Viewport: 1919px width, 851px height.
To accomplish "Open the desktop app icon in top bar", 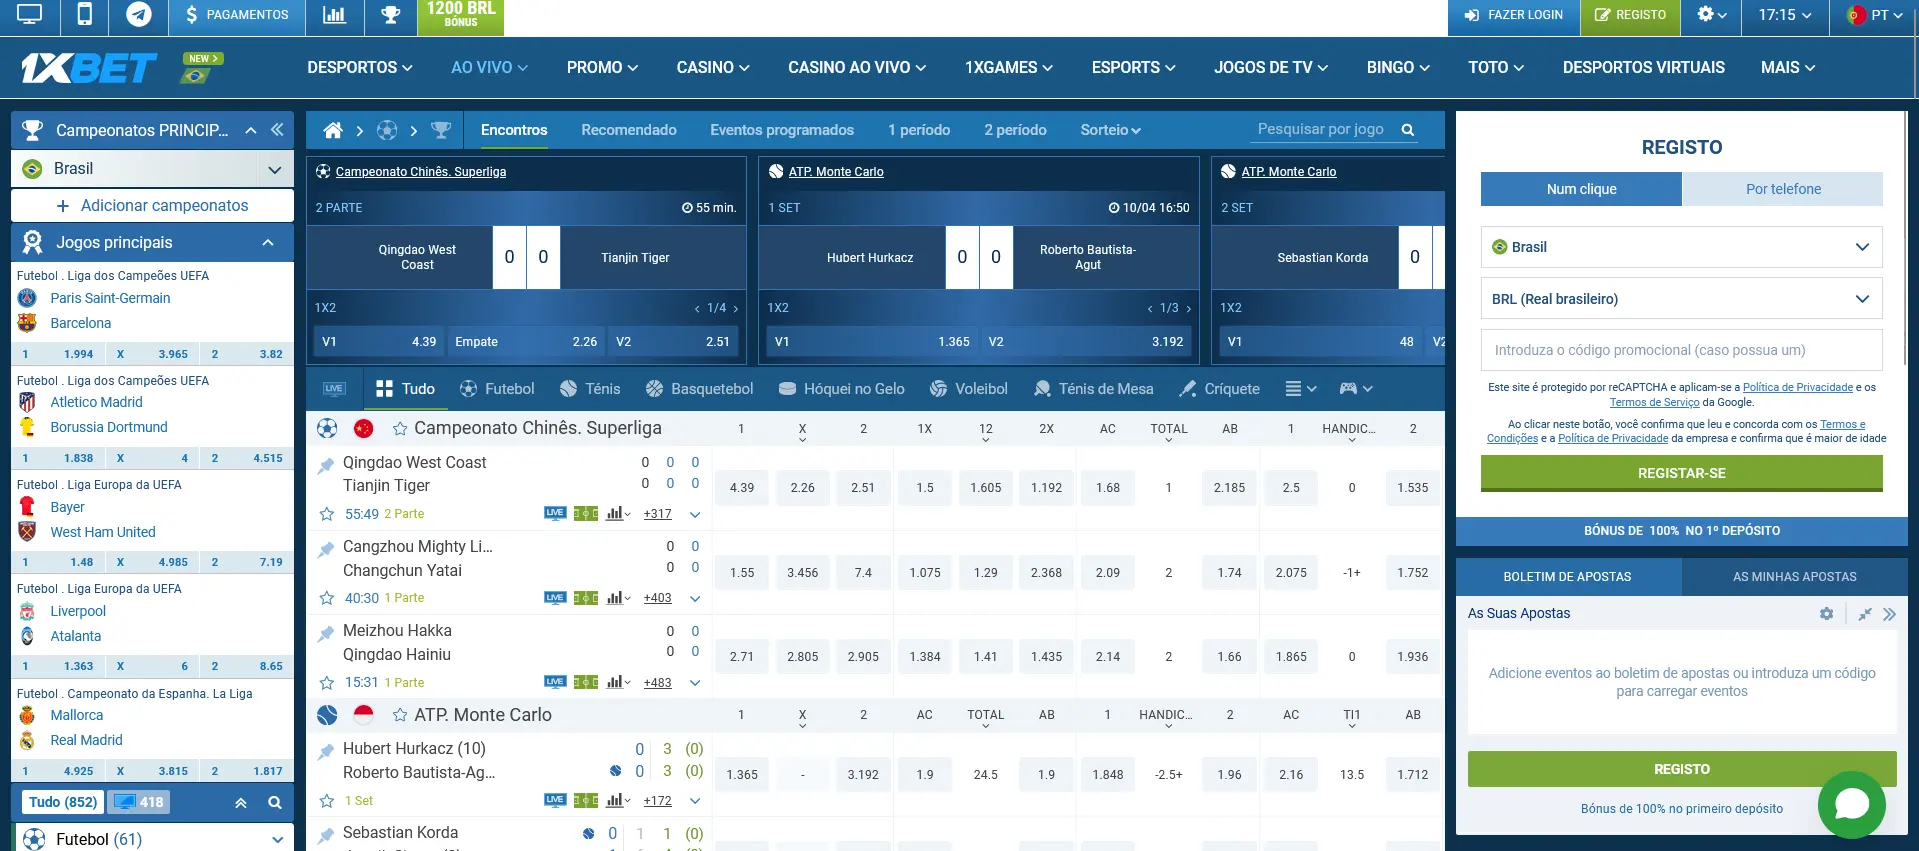I will [29, 15].
